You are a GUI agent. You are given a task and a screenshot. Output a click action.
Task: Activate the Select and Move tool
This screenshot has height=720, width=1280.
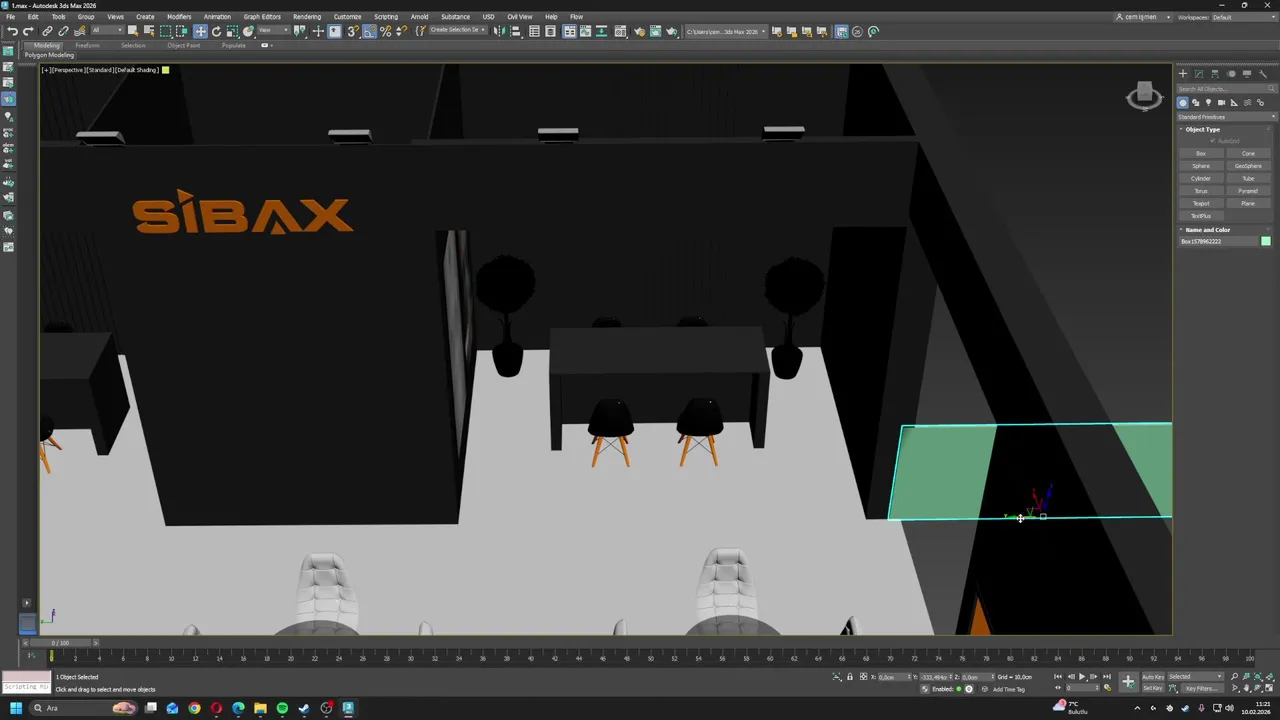[200, 31]
